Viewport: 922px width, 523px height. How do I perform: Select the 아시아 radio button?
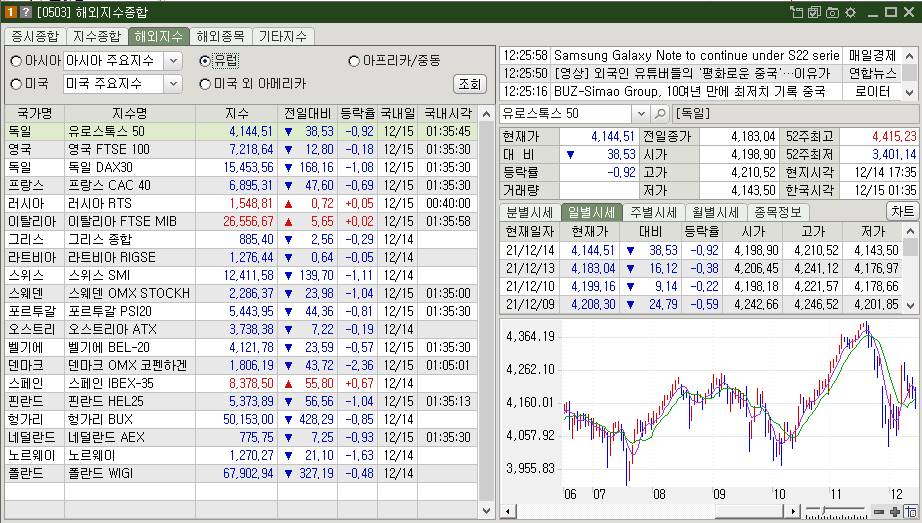coord(16,61)
